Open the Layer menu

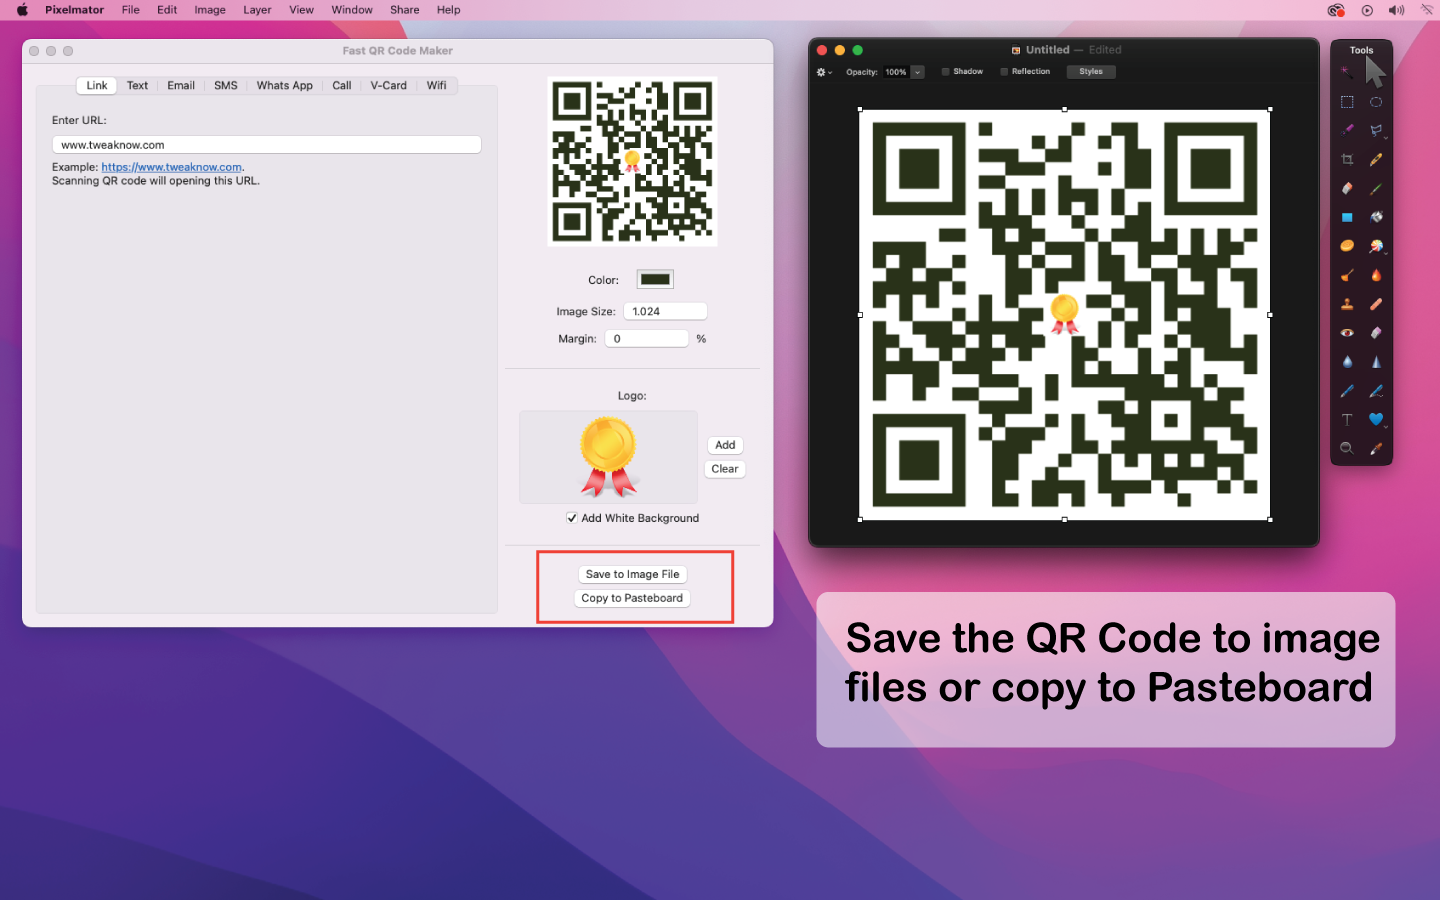[x=257, y=10]
